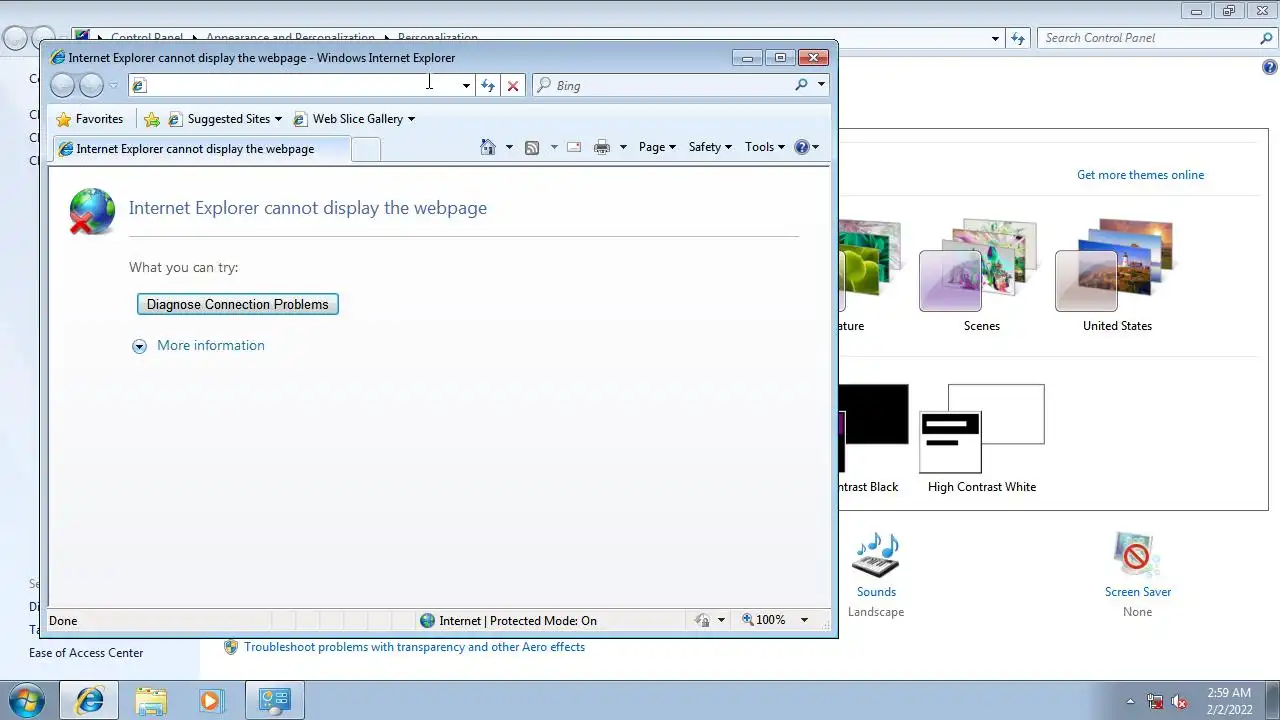Click the RSS Feeds icon
The image size is (1280, 720).
click(532, 147)
